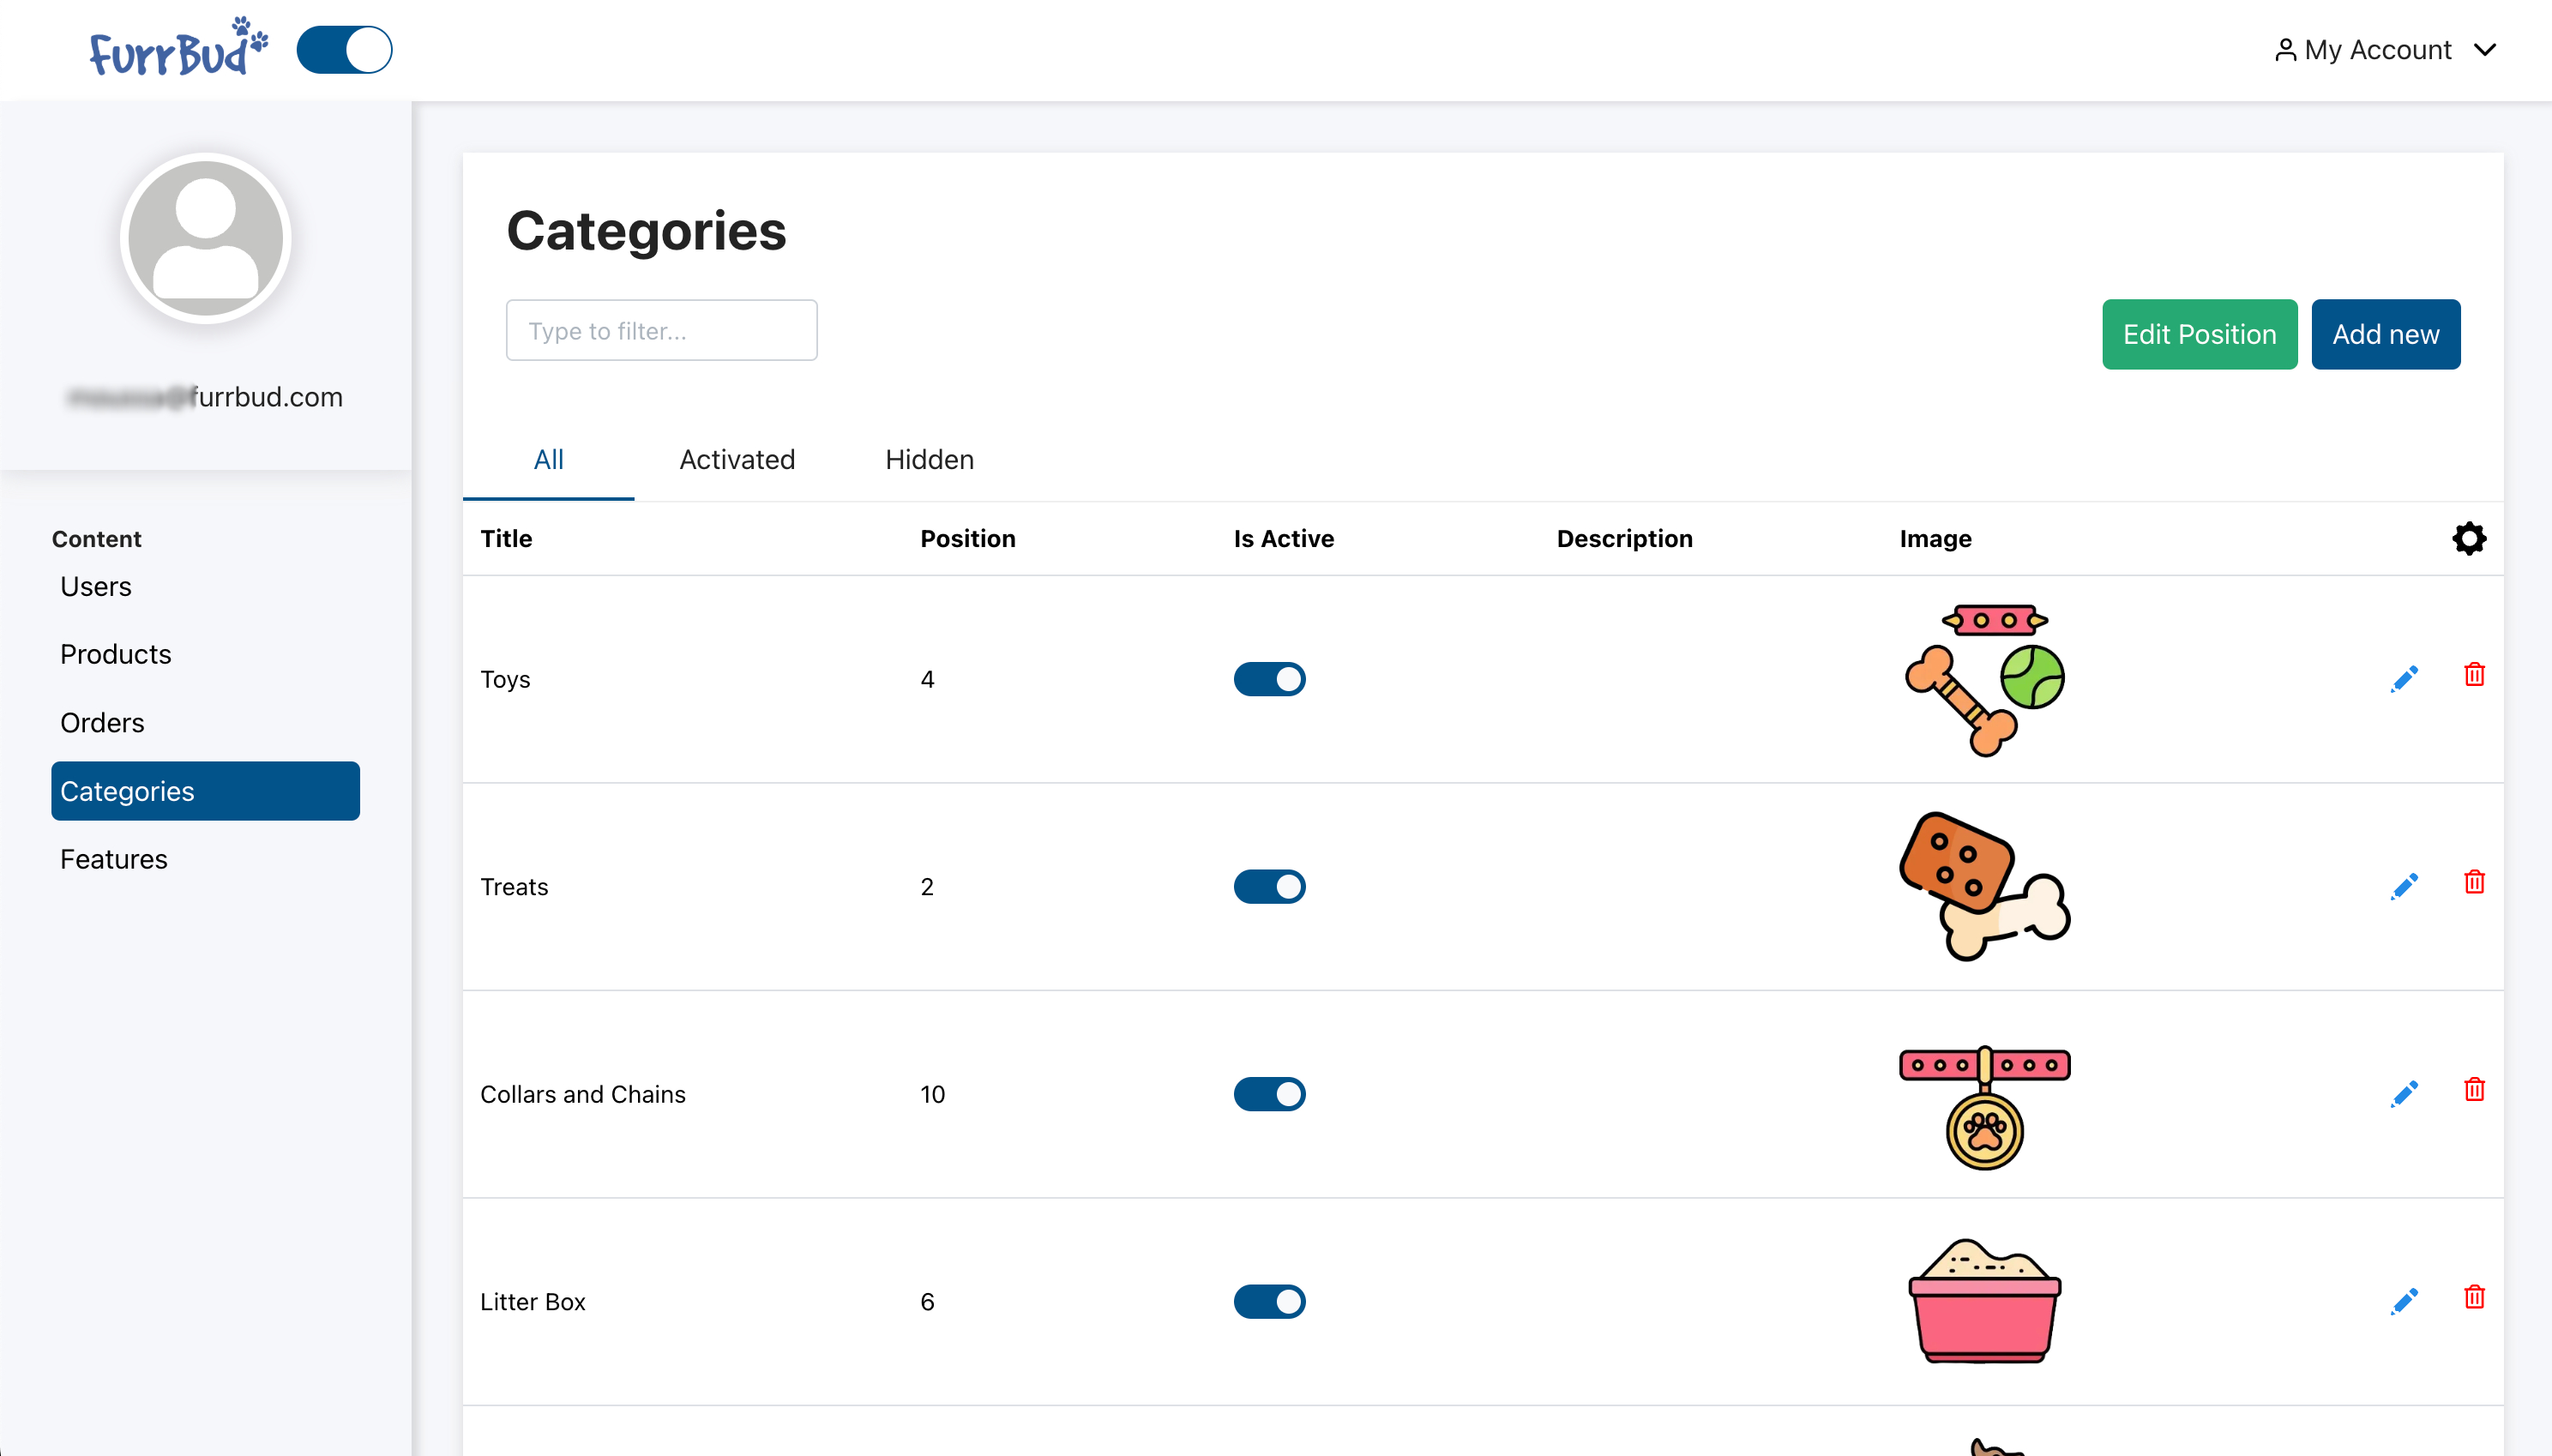Image resolution: width=2552 pixels, height=1456 pixels.
Task: Remove the Litter Box category with trash icon
Action: [x=2474, y=1297]
